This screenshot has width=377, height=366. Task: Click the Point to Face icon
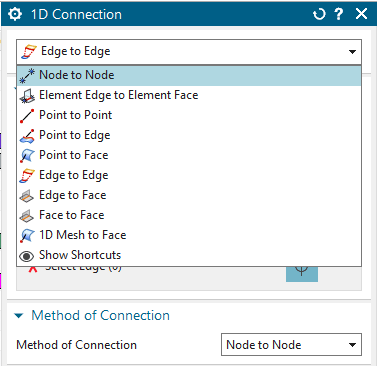click(x=27, y=156)
